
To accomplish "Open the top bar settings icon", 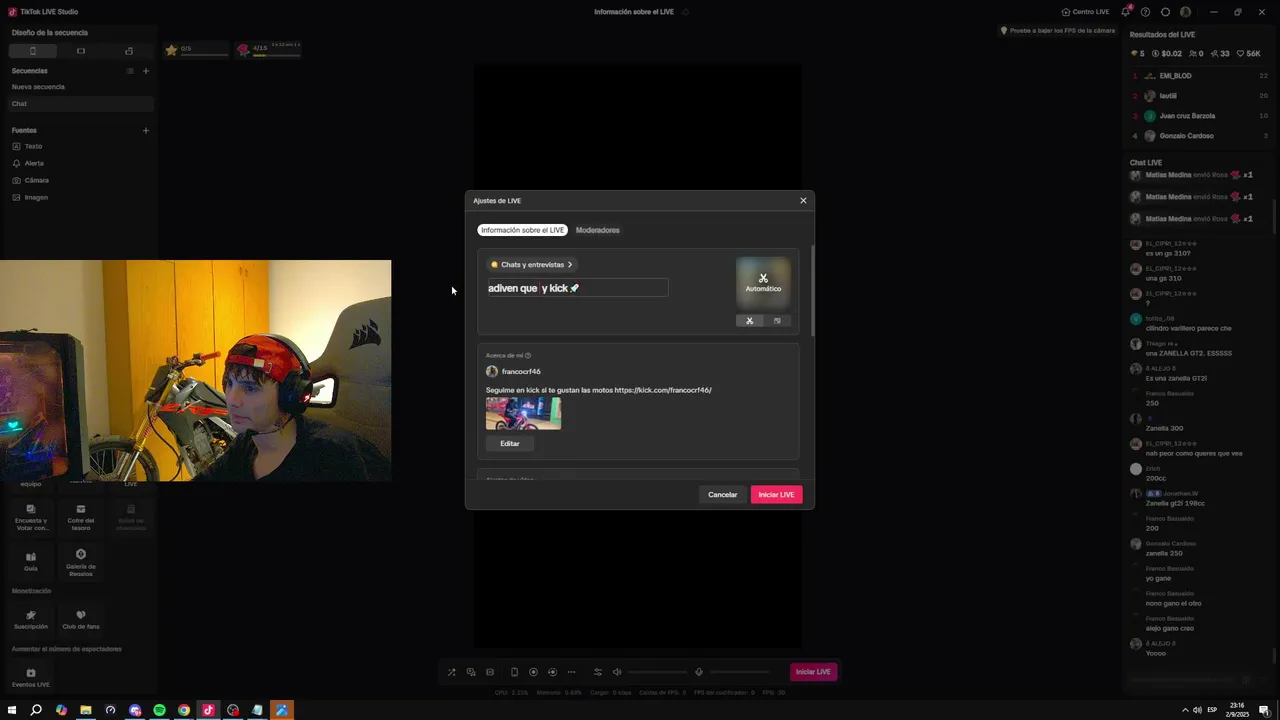I will (x=1165, y=12).
